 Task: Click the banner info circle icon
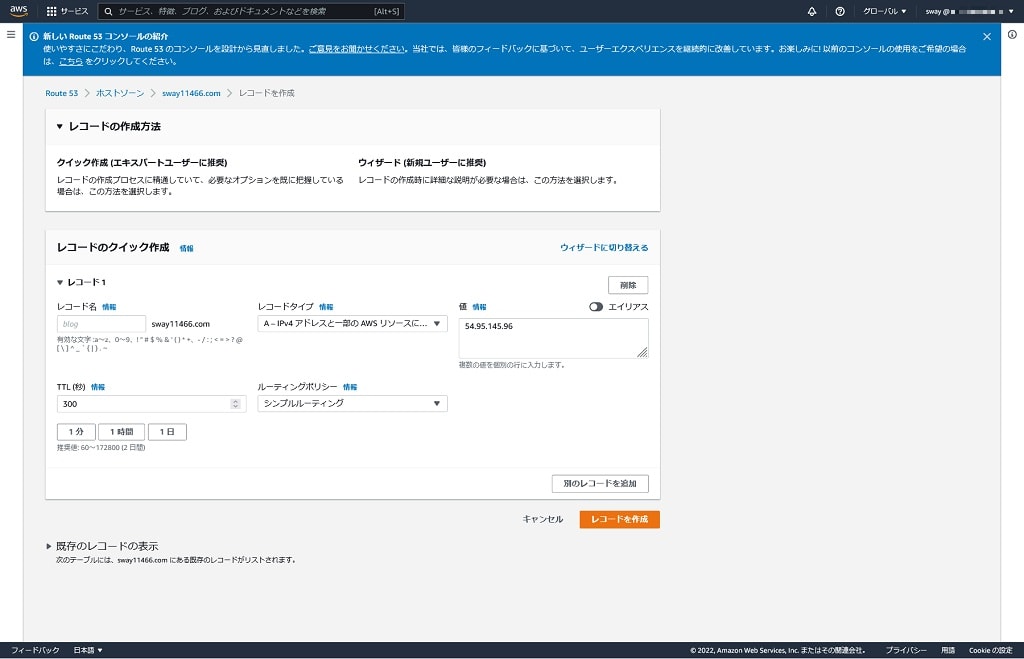click(x=34, y=37)
